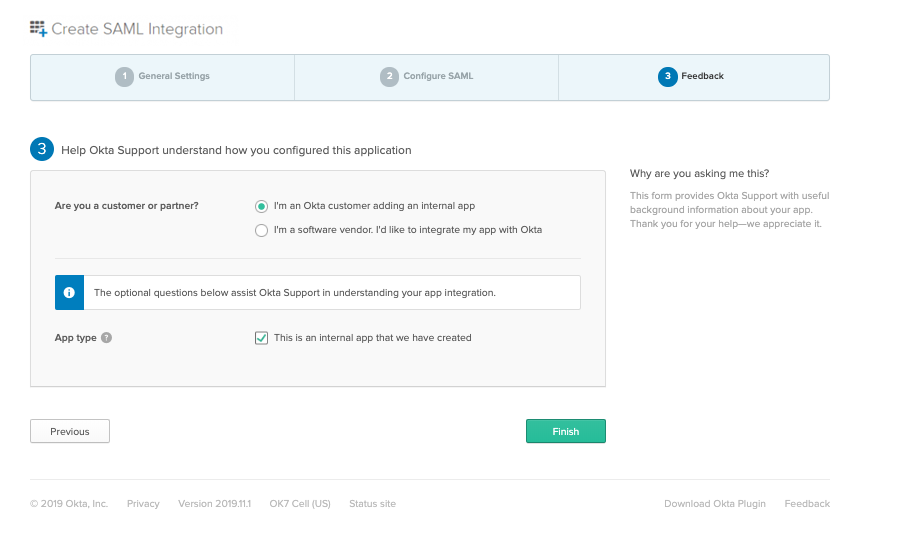Open the Privacy footer link

pos(143,504)
